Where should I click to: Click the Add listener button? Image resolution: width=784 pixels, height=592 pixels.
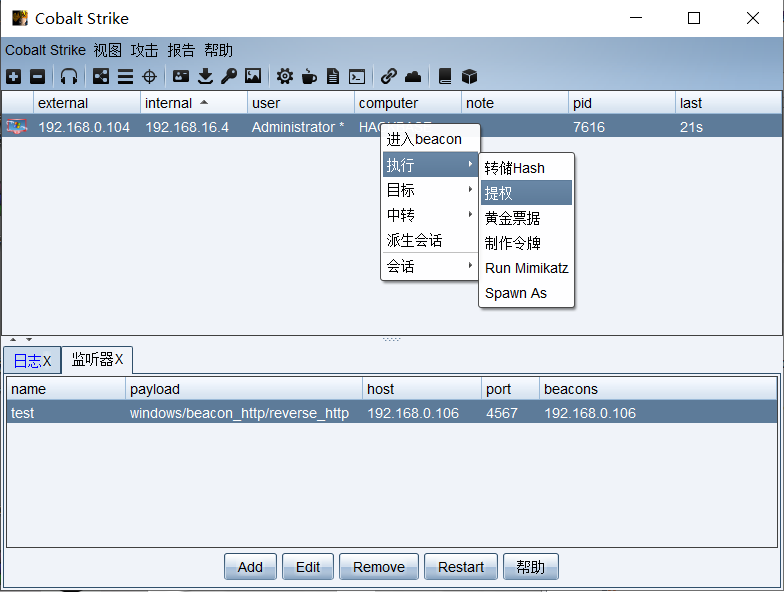[x=250, y=567]
